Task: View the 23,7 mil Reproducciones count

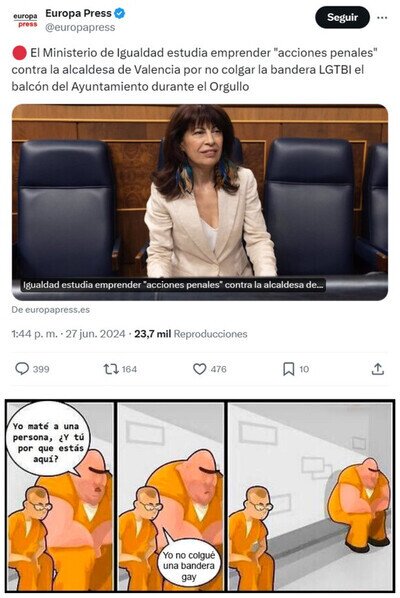Action: pos(191,334)
